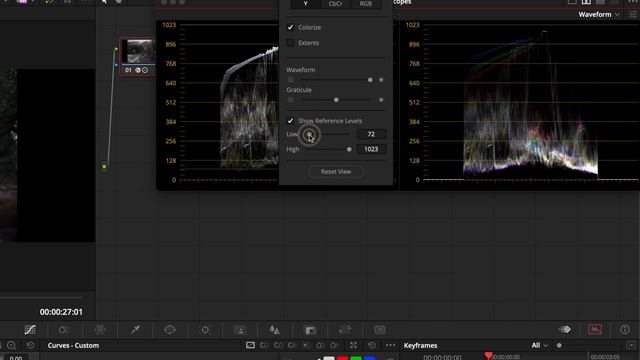Toggle the Colorize checkbox
The width and height of the screenshot is (640, 360).
pos(290,27)
